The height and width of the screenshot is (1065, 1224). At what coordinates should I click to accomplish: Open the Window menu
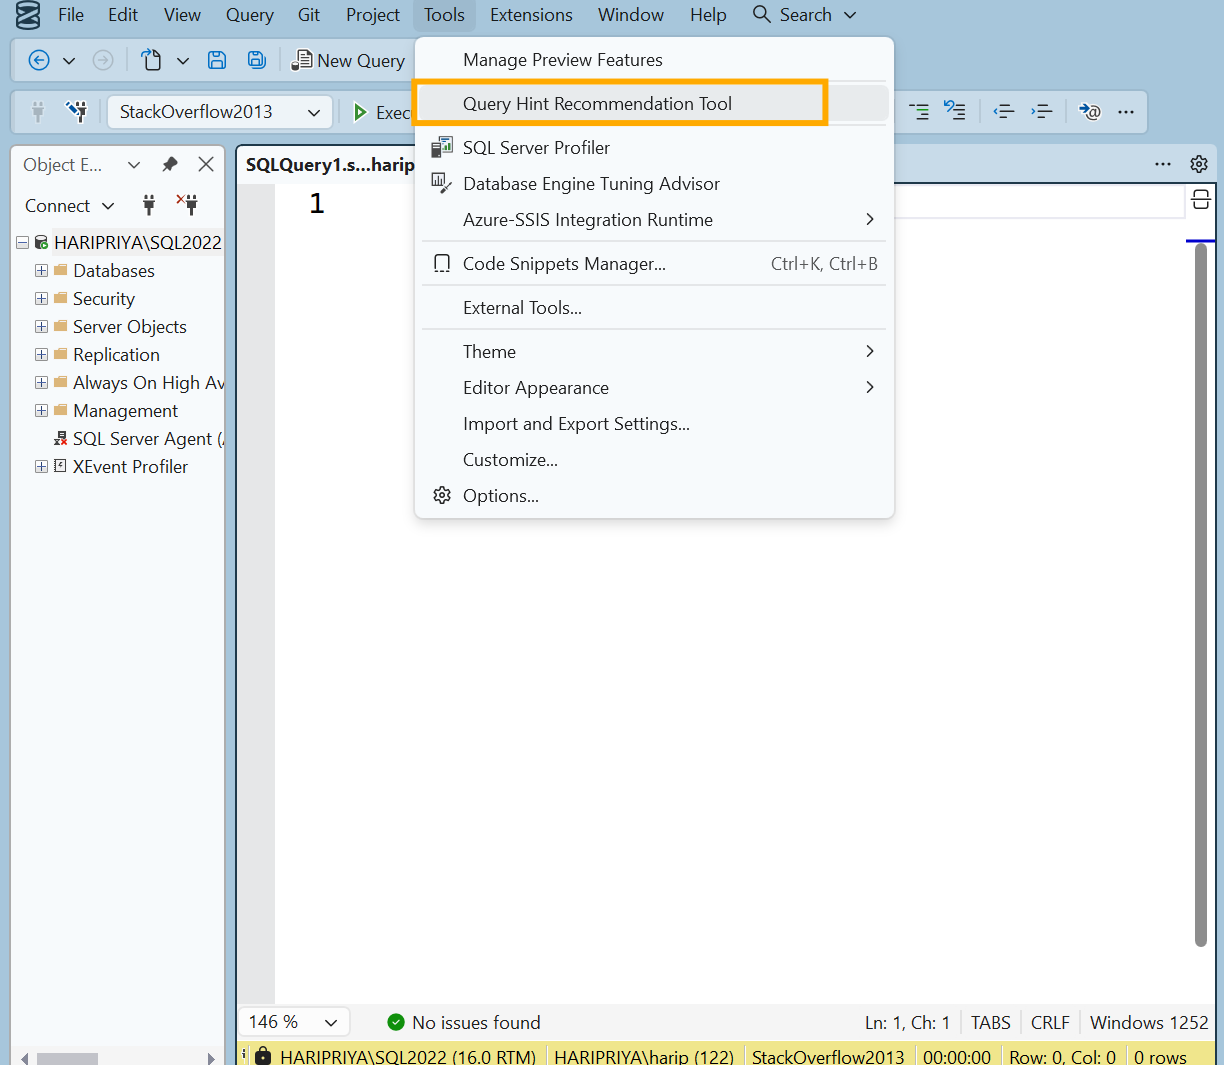pos(631,15)
